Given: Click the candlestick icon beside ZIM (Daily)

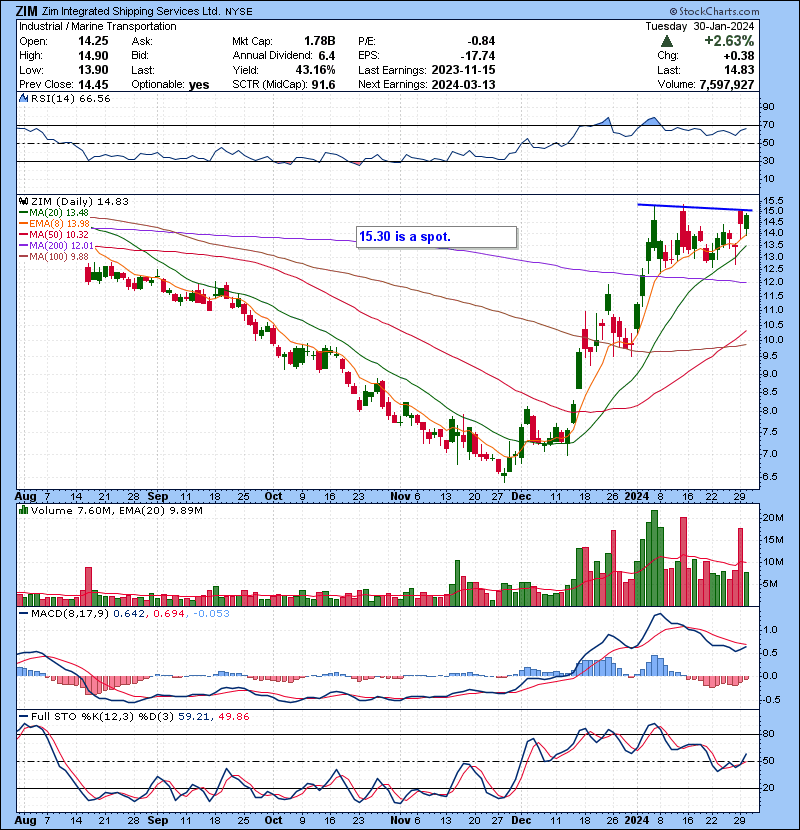Looking at the screenshot, I should 23,201.
